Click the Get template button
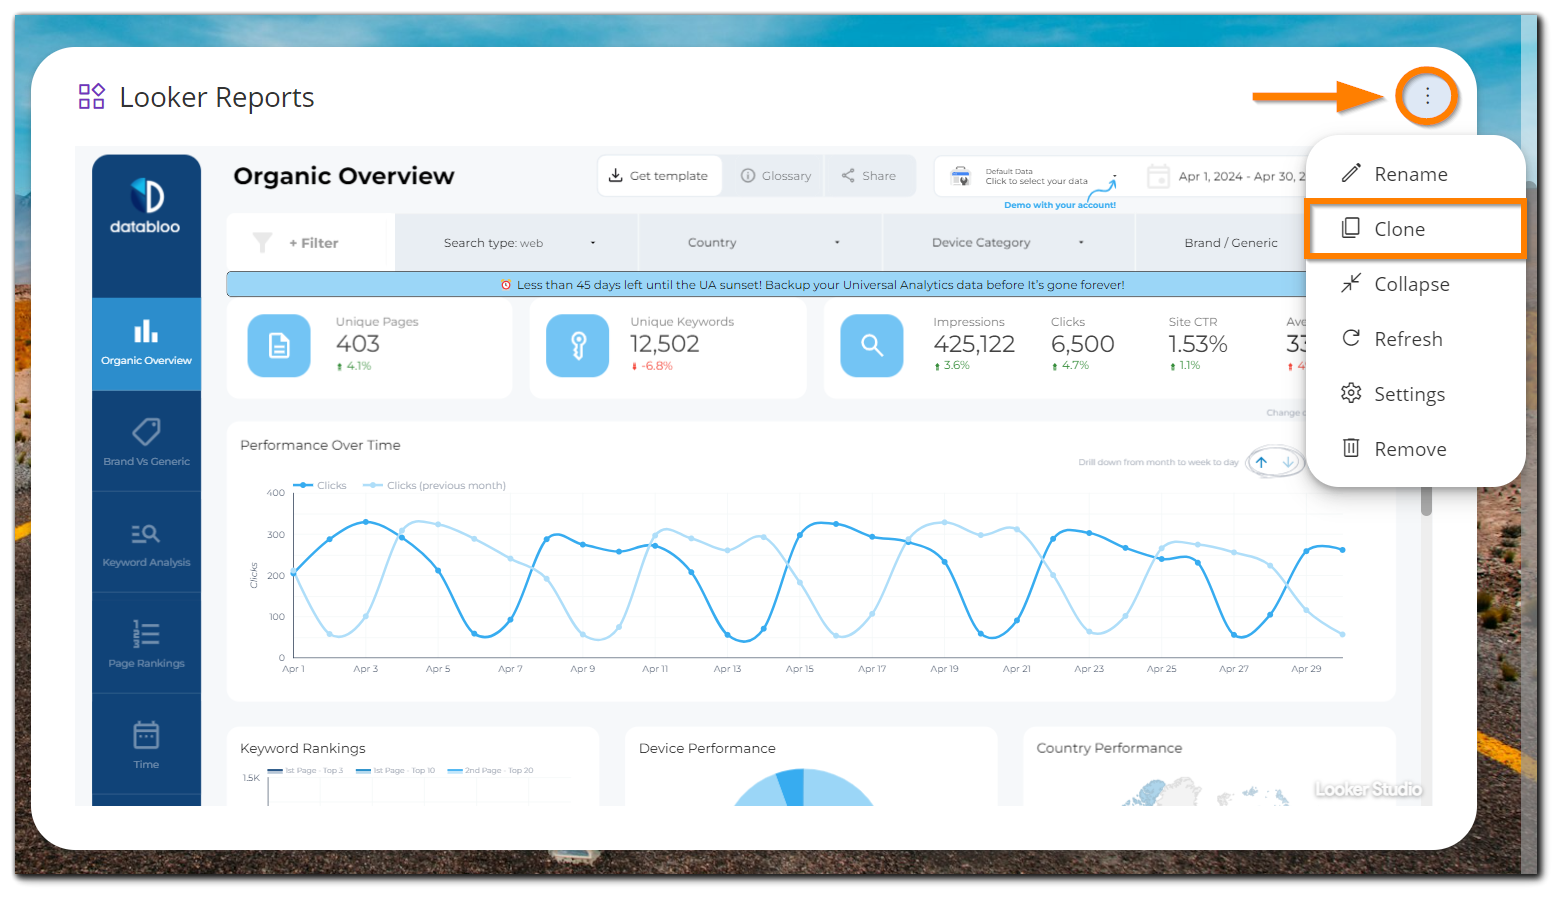The image size is (1564, 901). [659, 175]
